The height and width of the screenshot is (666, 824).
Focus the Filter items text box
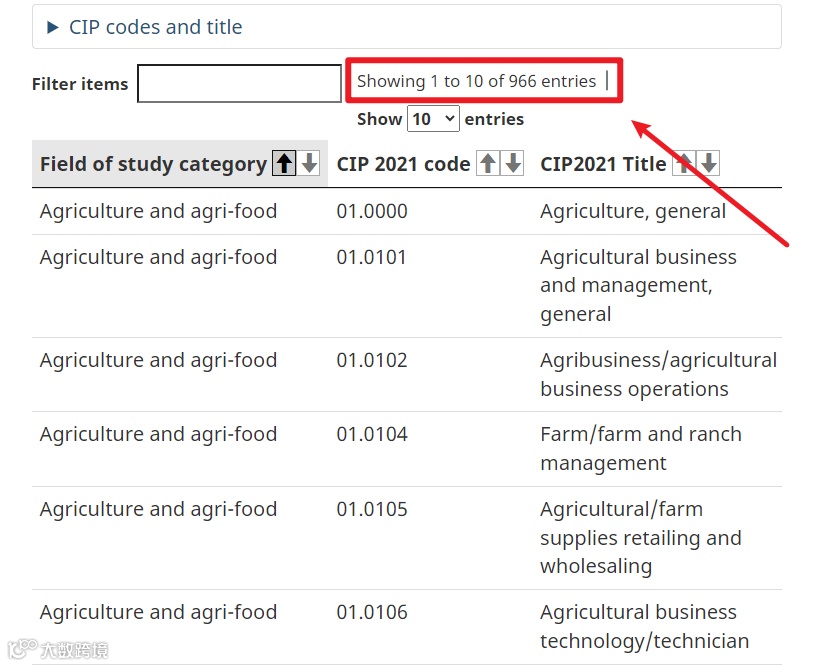click(239, 84)
